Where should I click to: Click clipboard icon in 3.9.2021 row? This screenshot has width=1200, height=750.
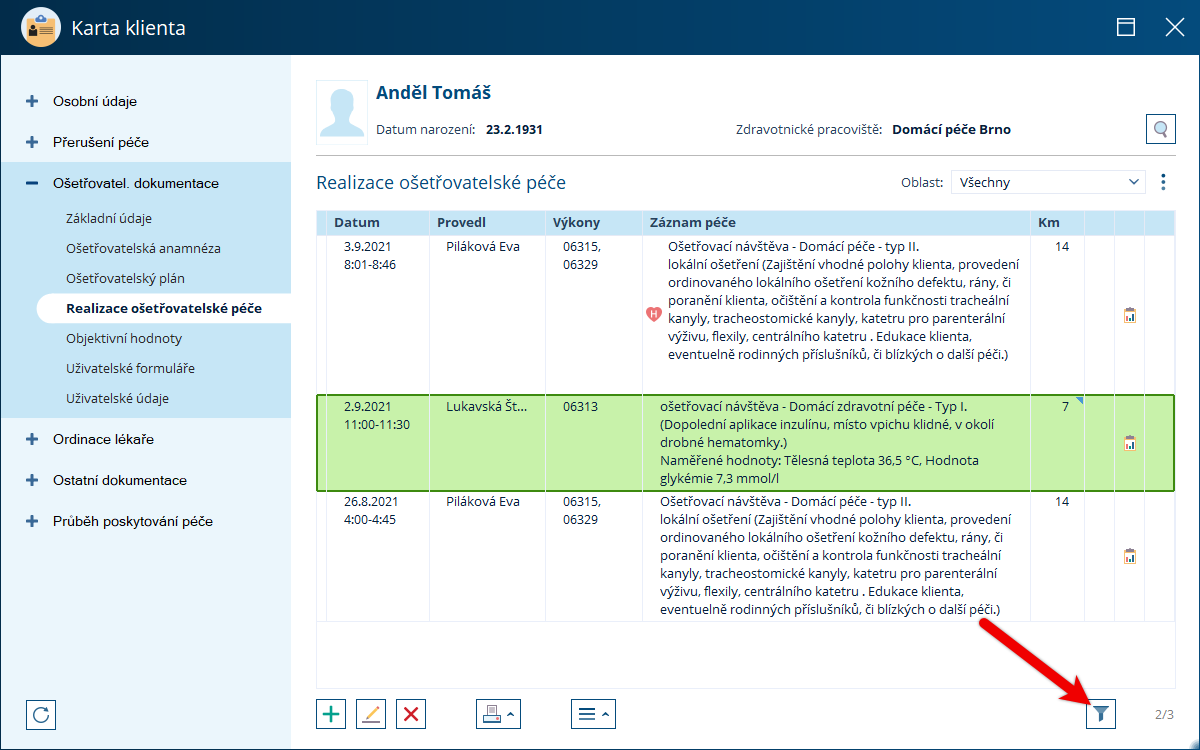tap(1130, 315)
